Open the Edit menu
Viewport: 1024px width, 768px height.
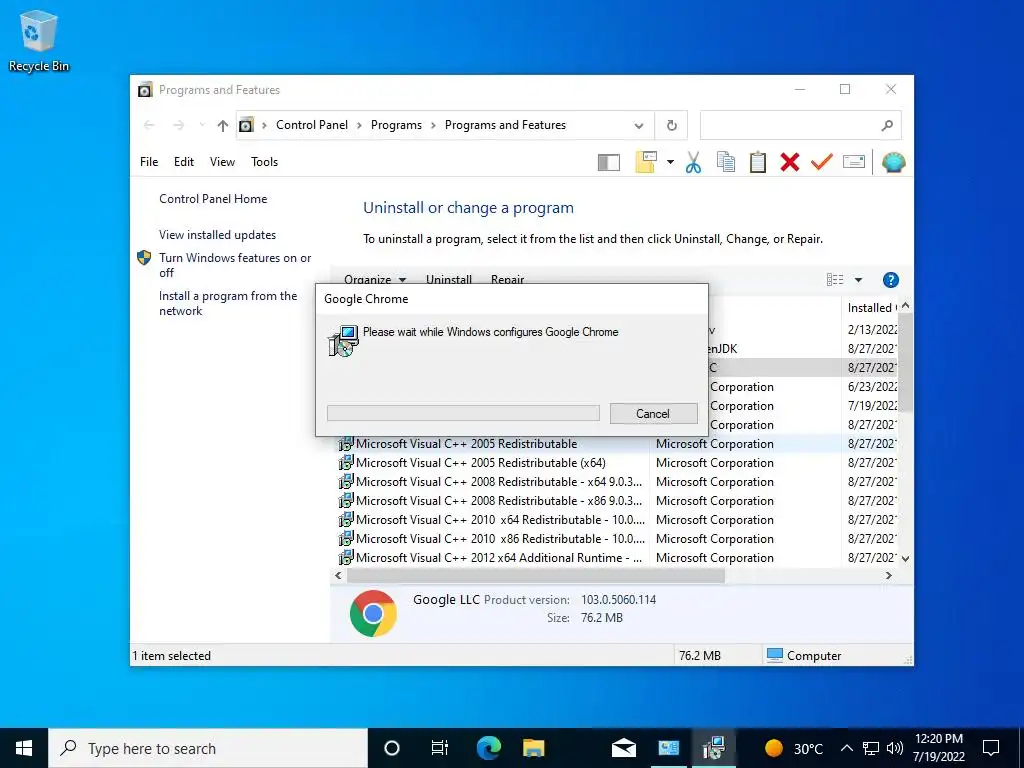(184, 162)
